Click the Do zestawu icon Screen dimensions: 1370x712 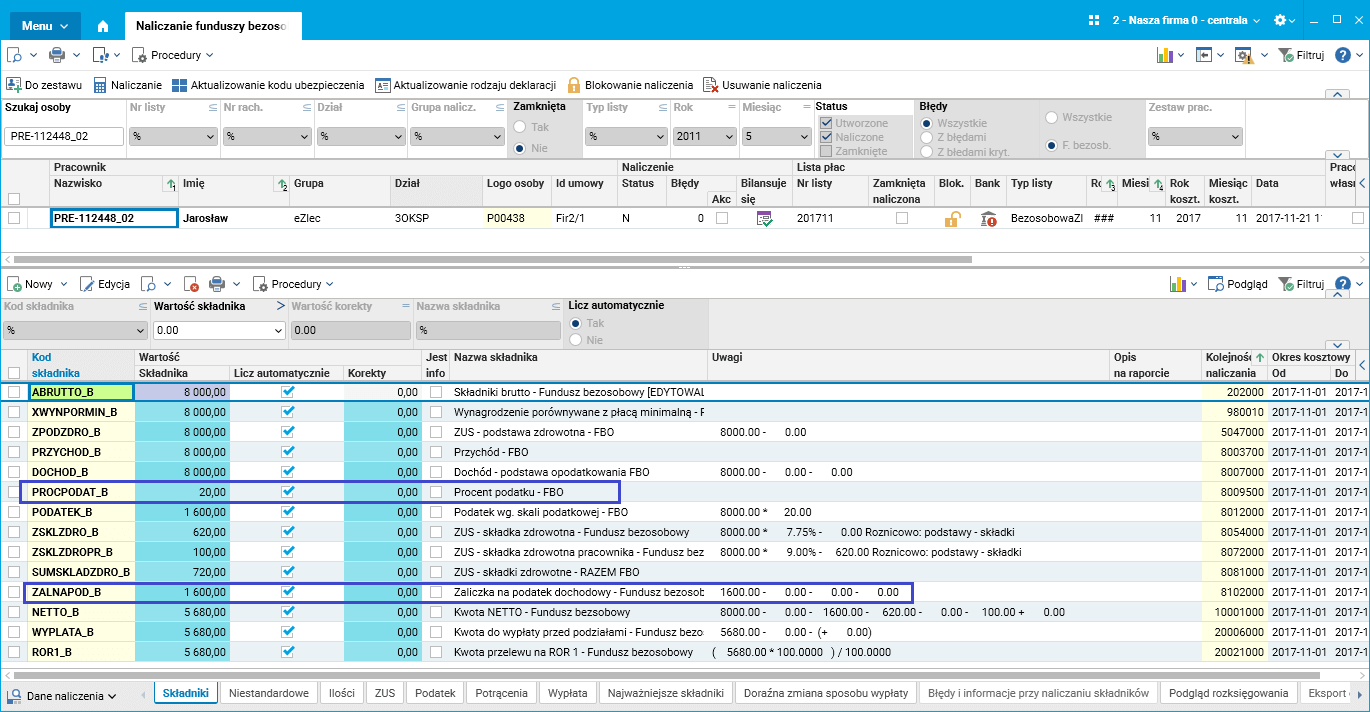click(x=14, y=85)
